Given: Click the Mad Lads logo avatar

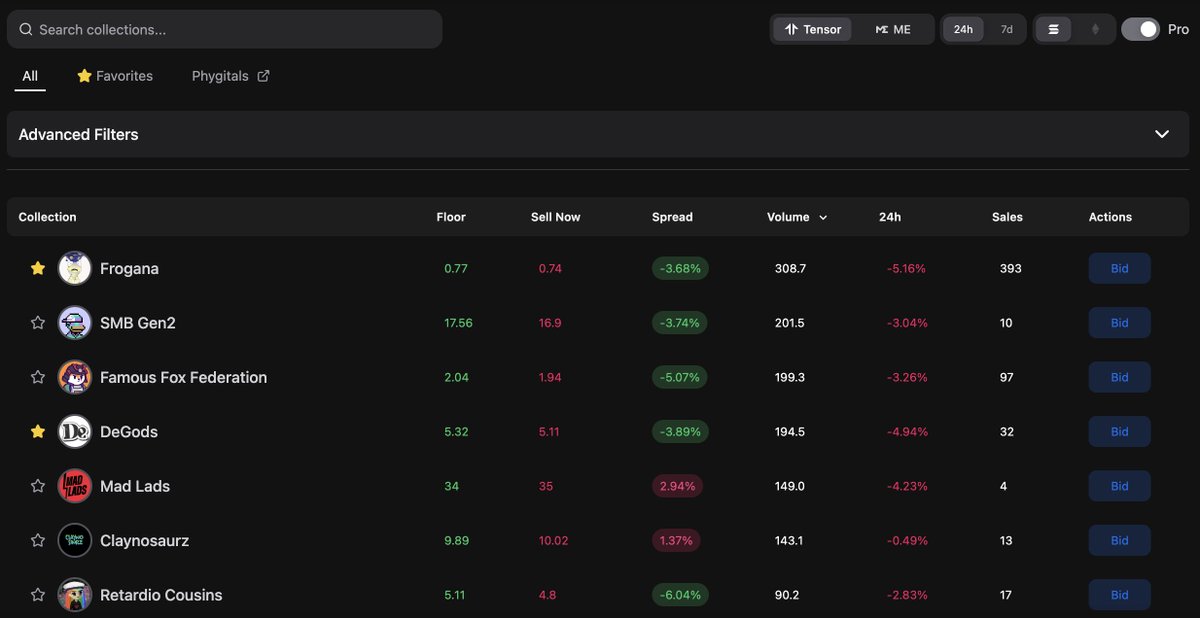Looking at the screenshot, I should pos(75,486).
